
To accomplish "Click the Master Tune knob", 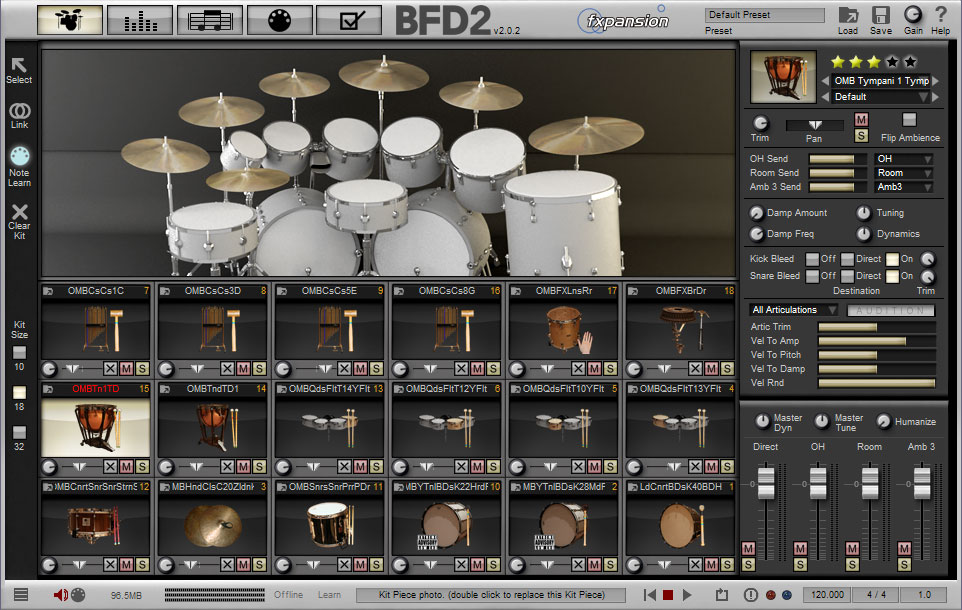I will [x=821, y=421].
